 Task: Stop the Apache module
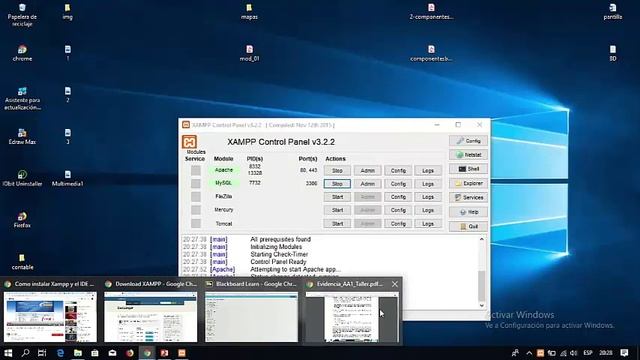337,171
